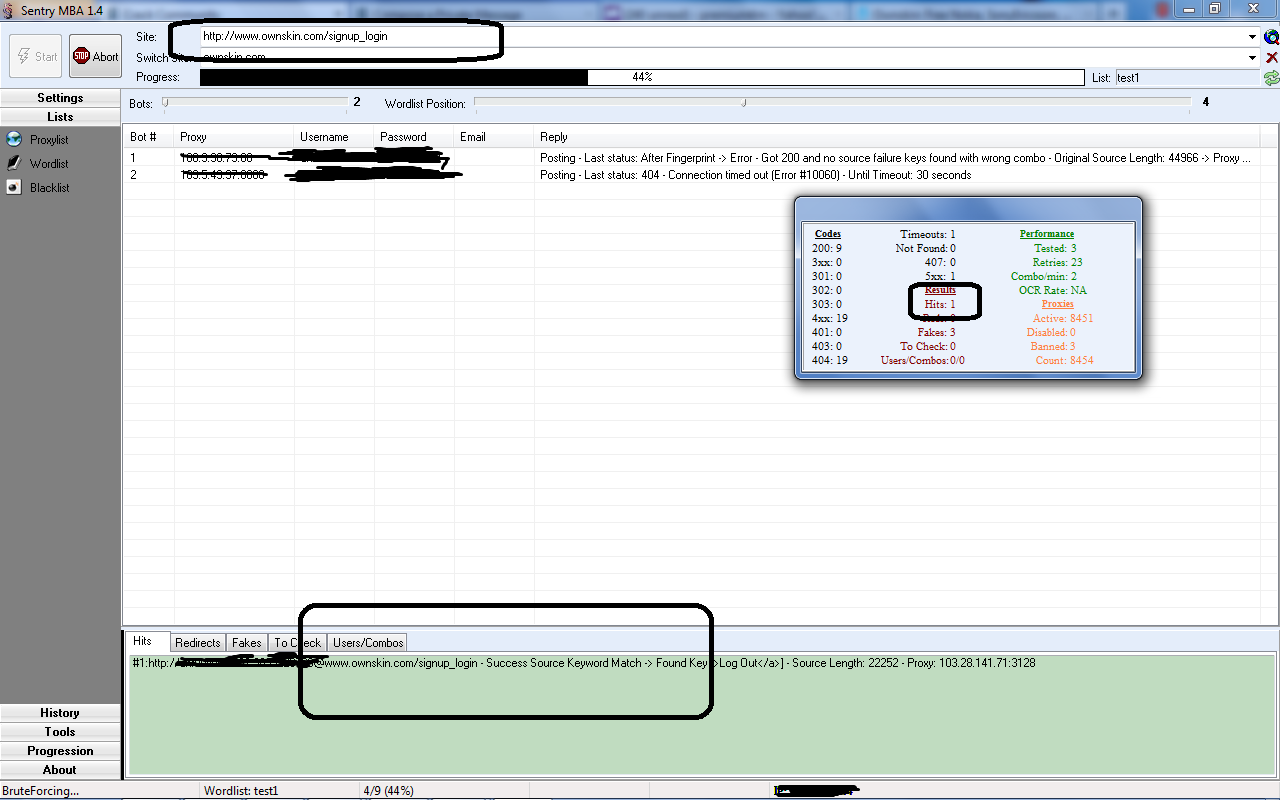Click the Sentry MBA title bar icon

pyautogui.click(x=10, y=9)
